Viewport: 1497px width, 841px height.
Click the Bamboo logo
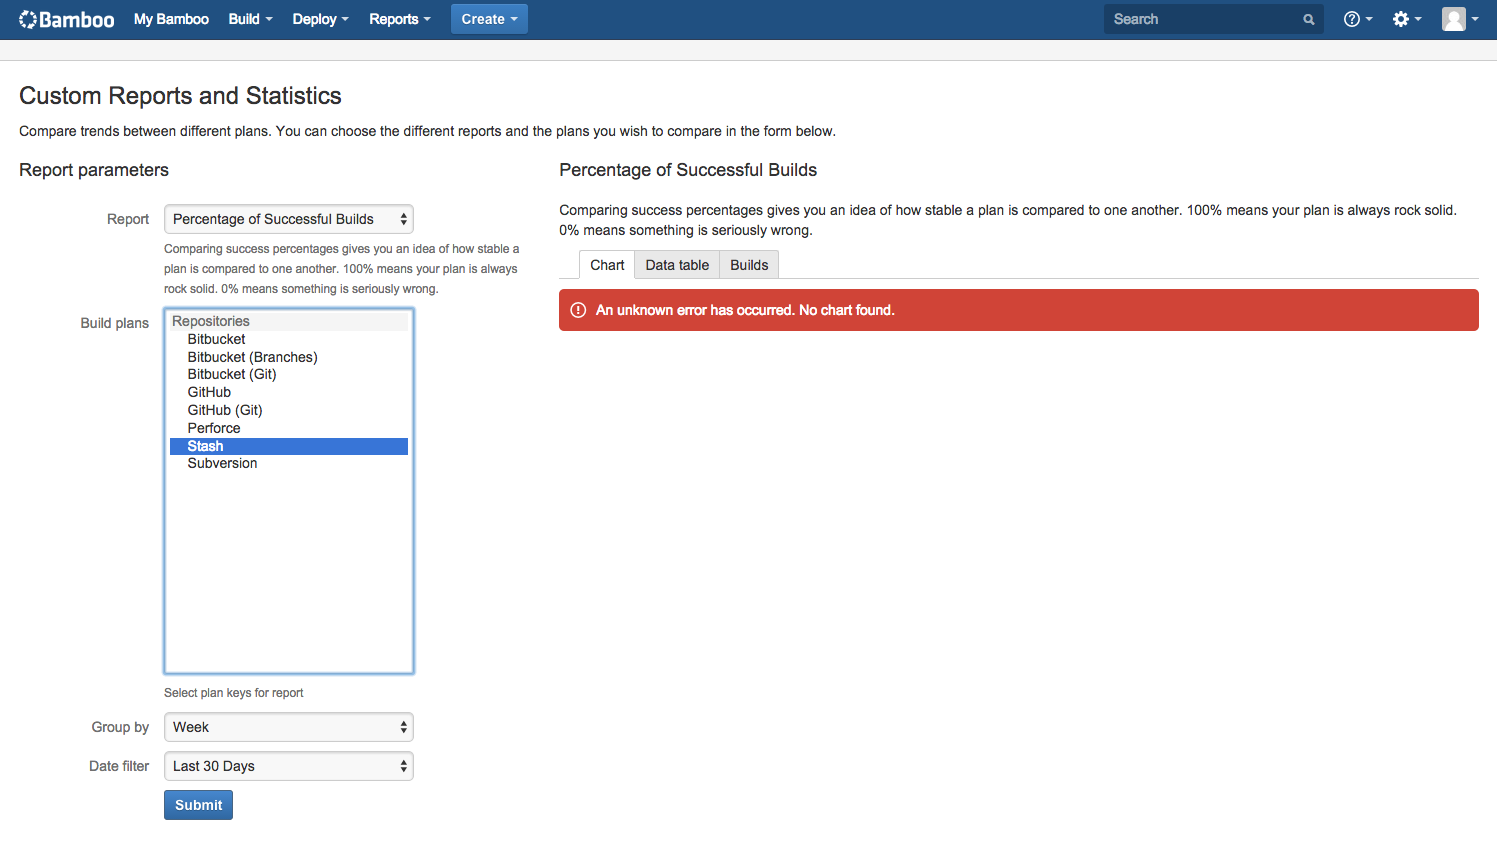pos(67,19)
